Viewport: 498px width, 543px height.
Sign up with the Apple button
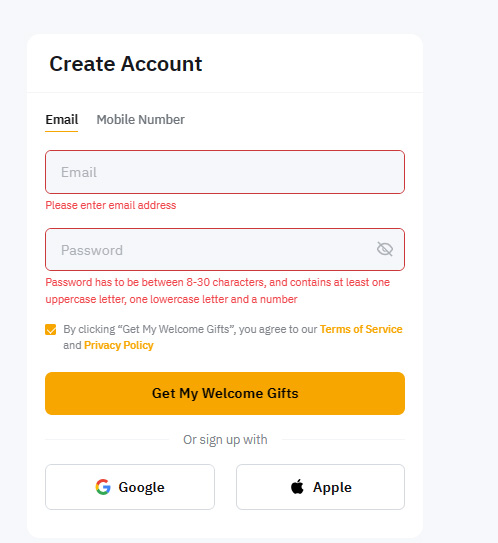point(320,487)
